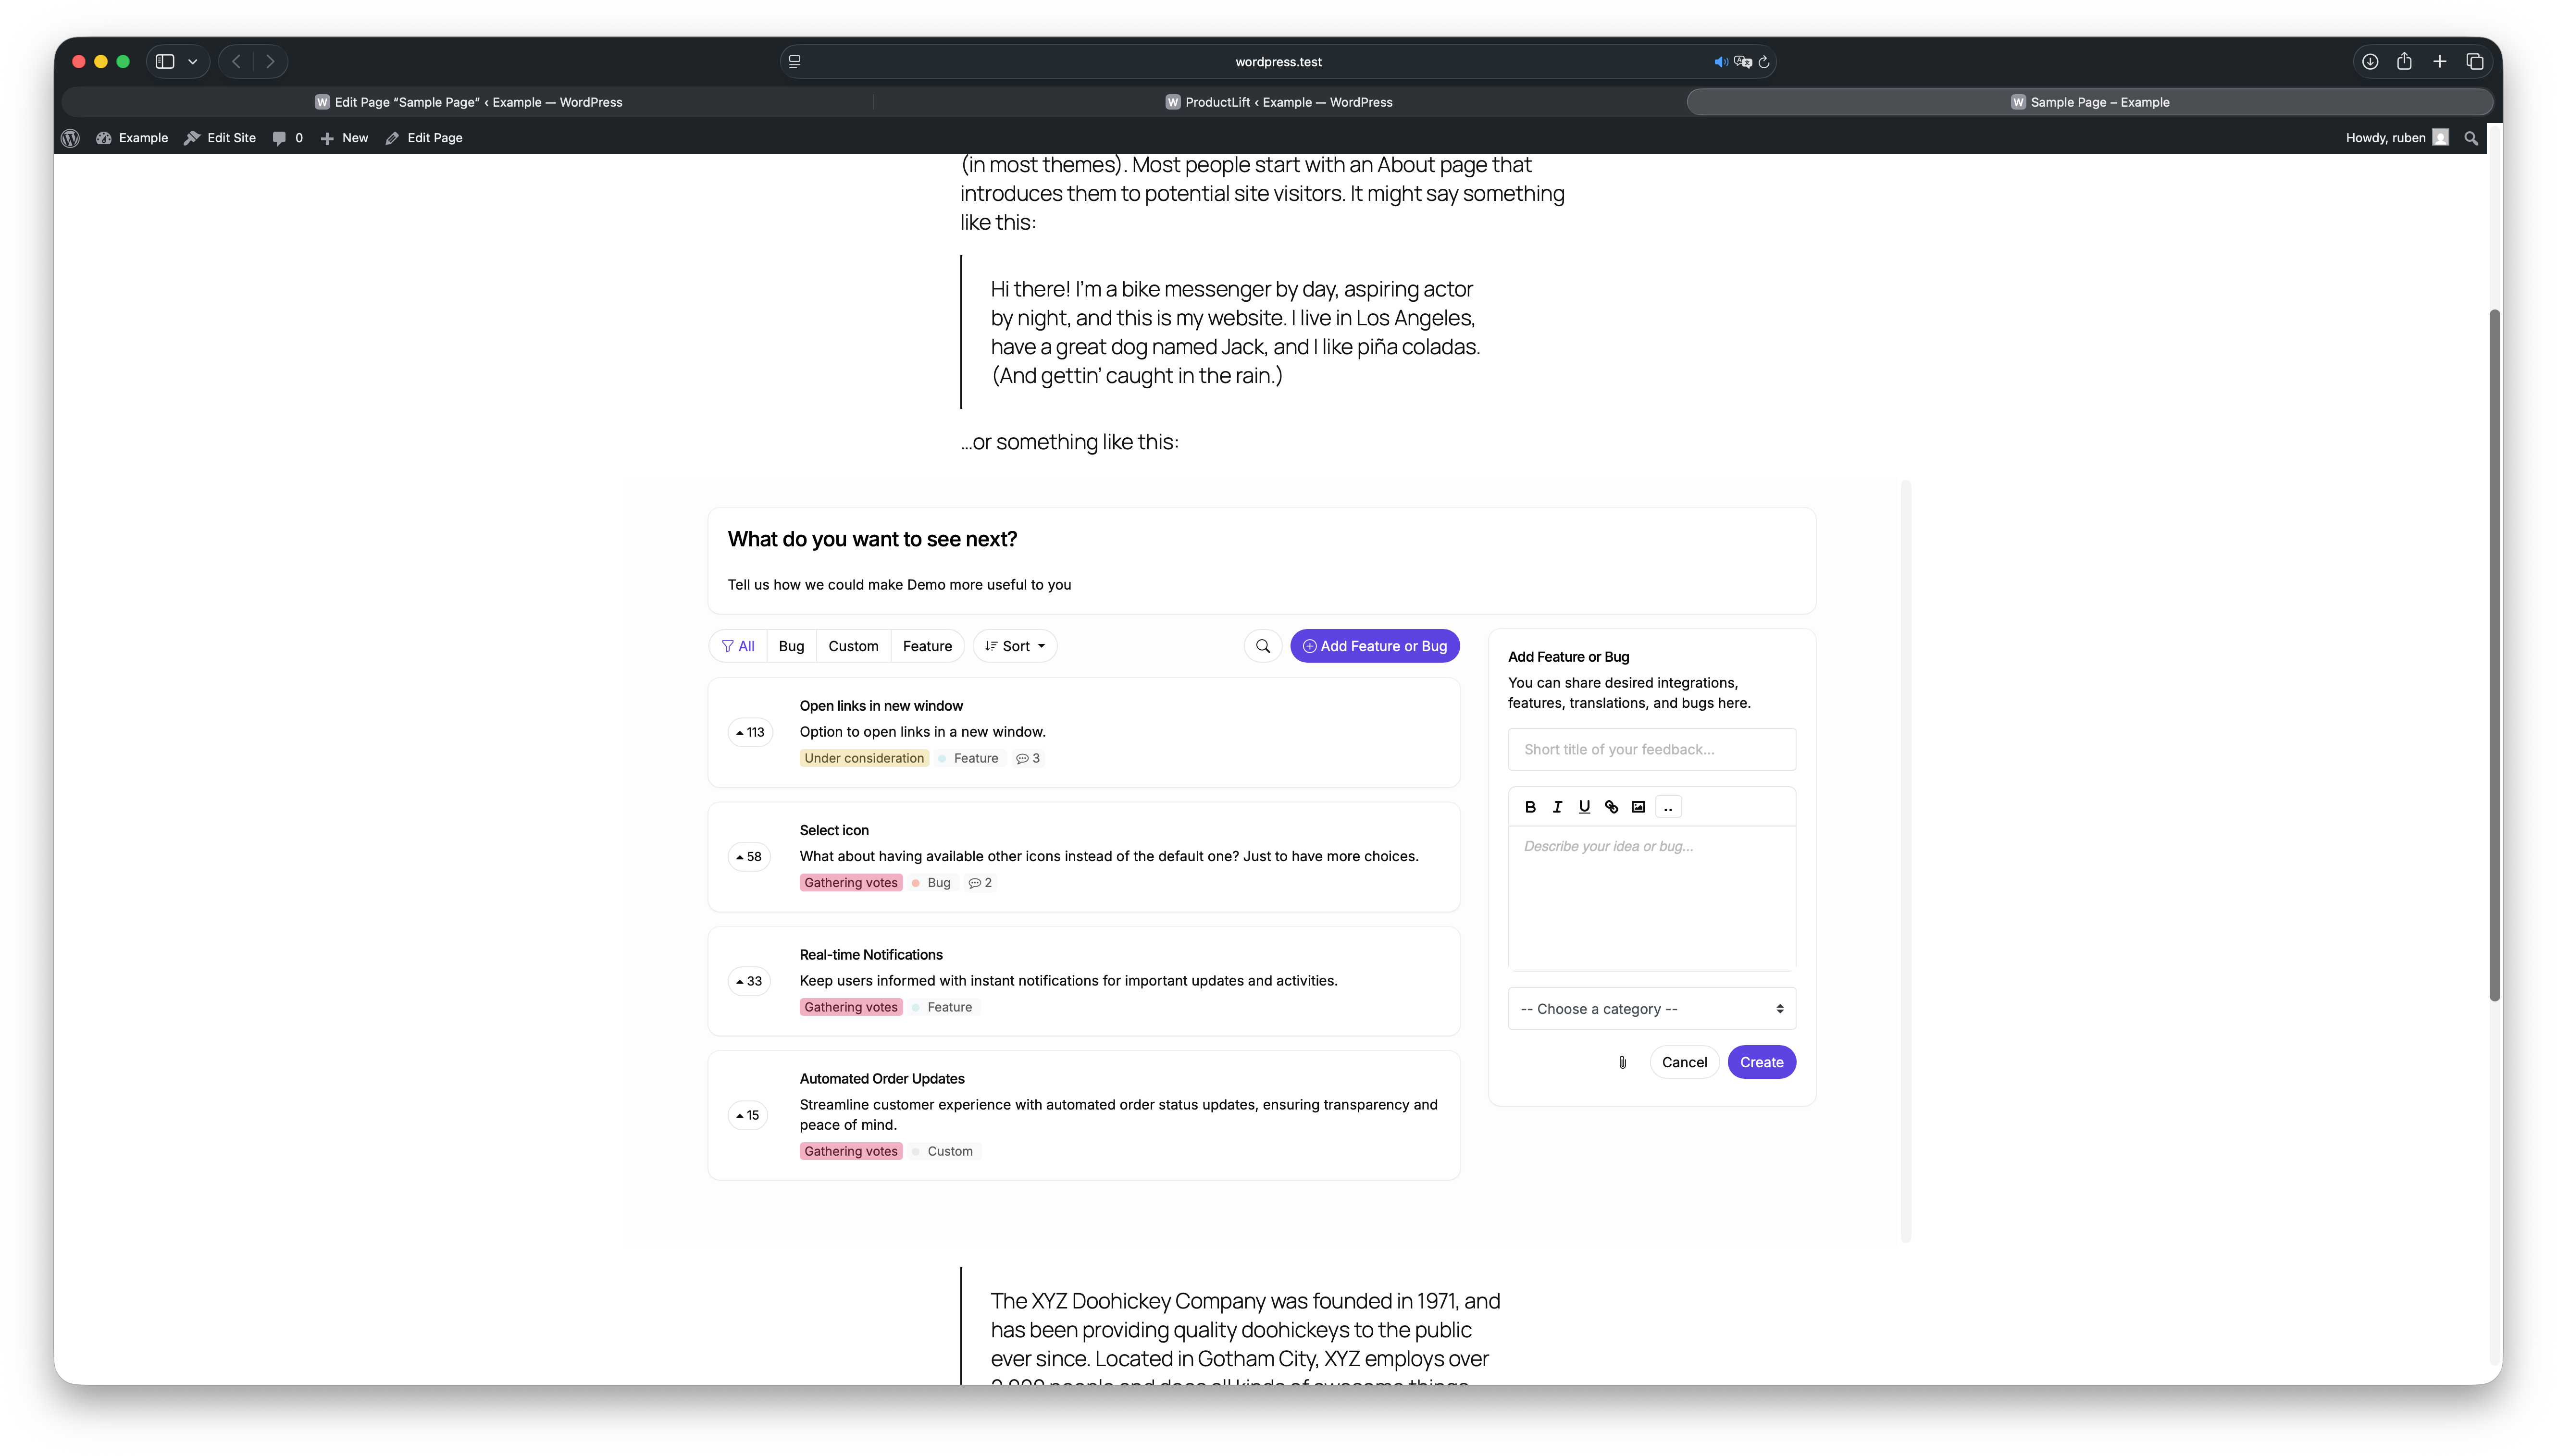Select the Sample Page – Example tab
2557x1456 pixels.
coord(2090,102)
